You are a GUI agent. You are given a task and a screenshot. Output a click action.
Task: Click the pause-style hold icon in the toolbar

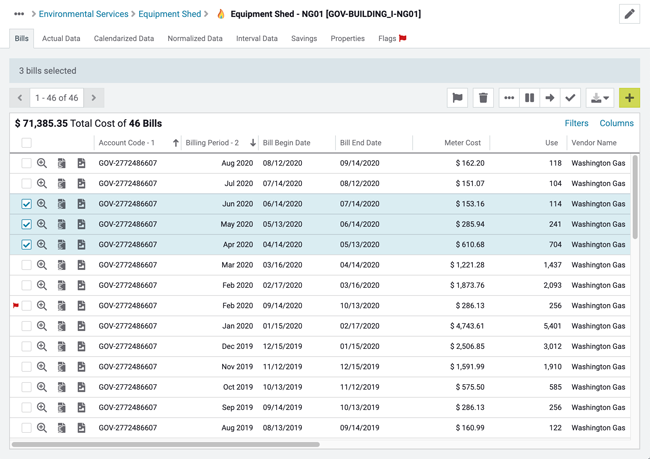(x=530, y=98)
